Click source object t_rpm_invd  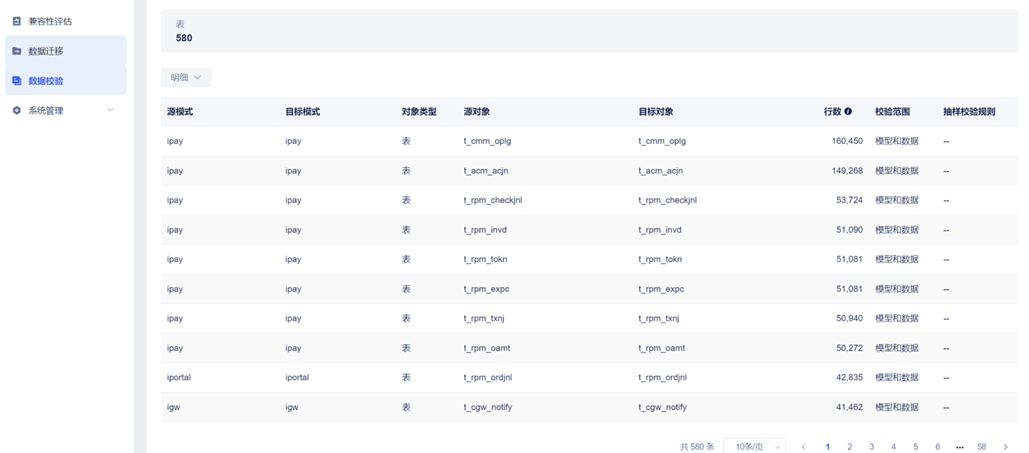[x=485, y=230]
